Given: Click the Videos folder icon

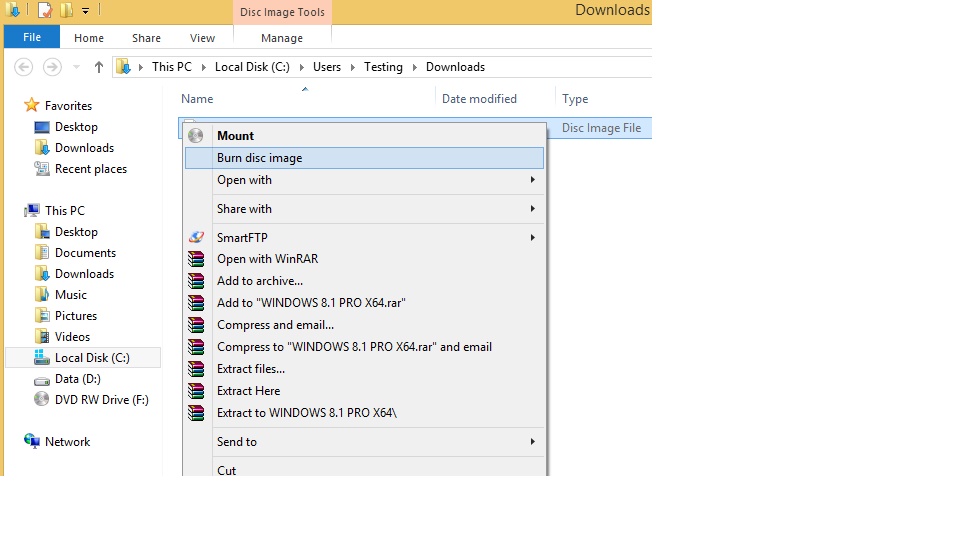Looking at the screenshot, I should click(42, 336).
